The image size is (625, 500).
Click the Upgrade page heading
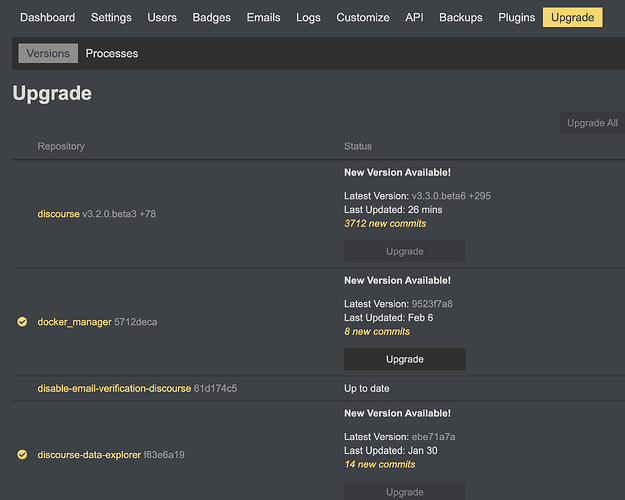tap(52, 94)
